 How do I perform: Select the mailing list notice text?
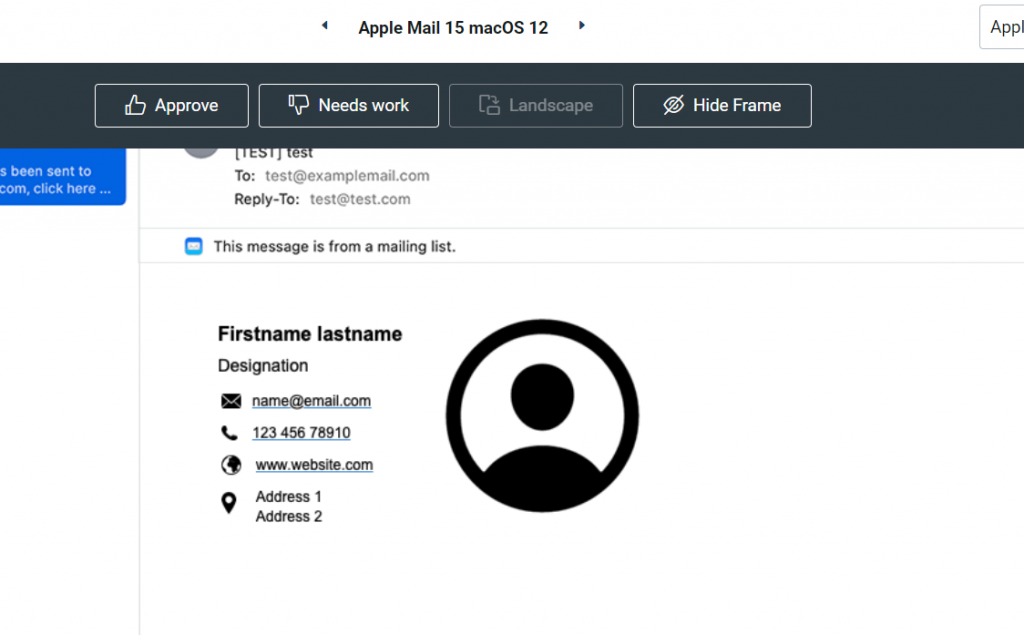[x=334, y=246]
